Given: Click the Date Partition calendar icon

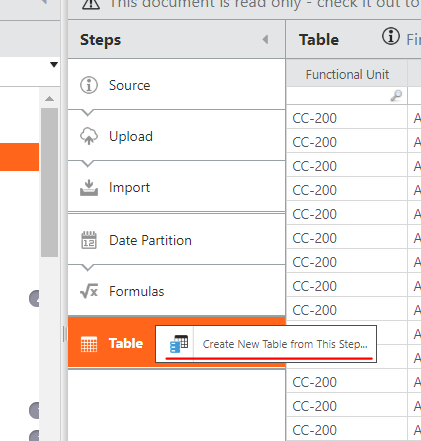Looking at the screenshot, I should (89, 240).
